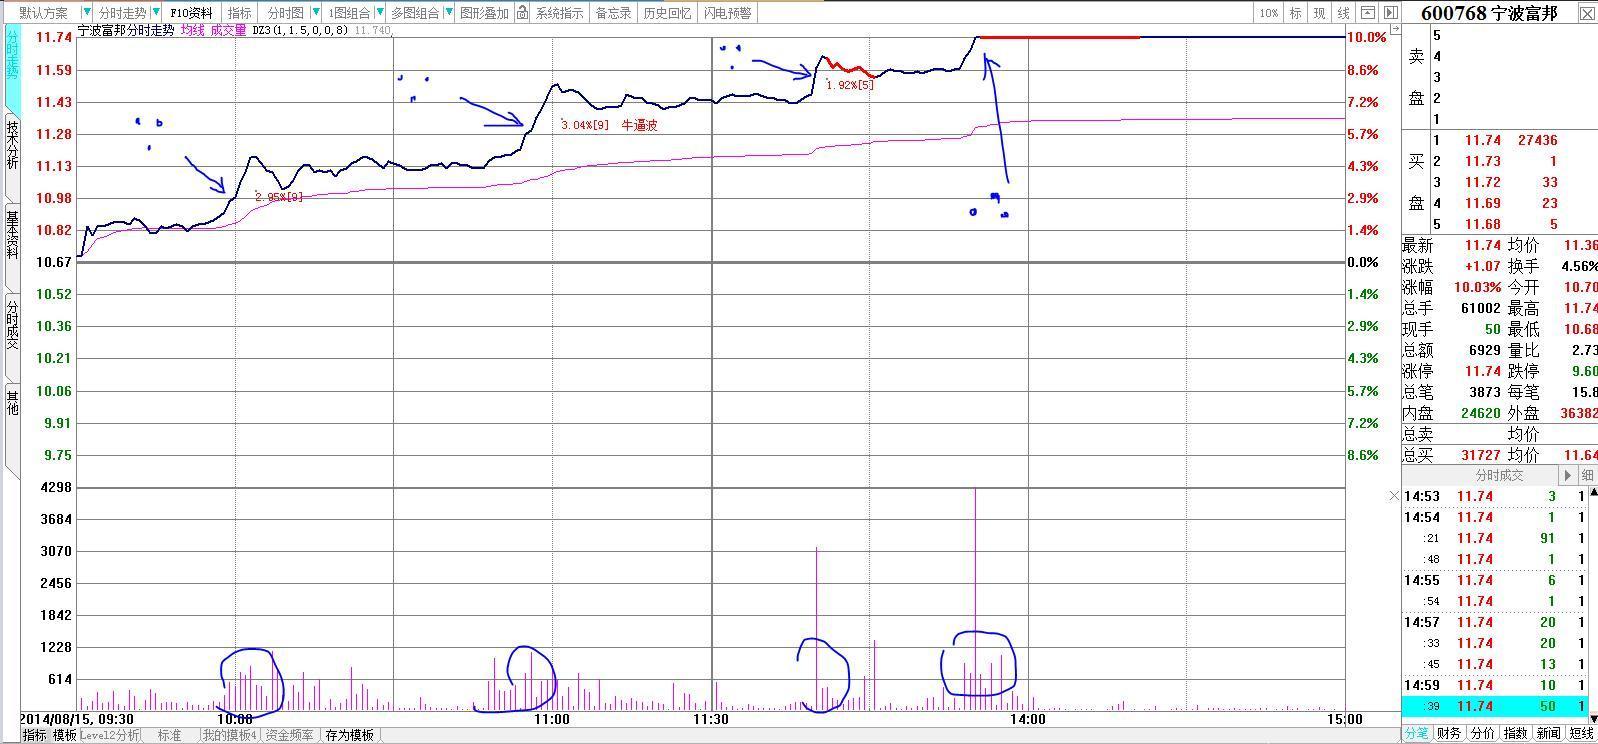1598x744 pixels.
Task: Switch to the 指数 tab
Action: [1516, 734]
